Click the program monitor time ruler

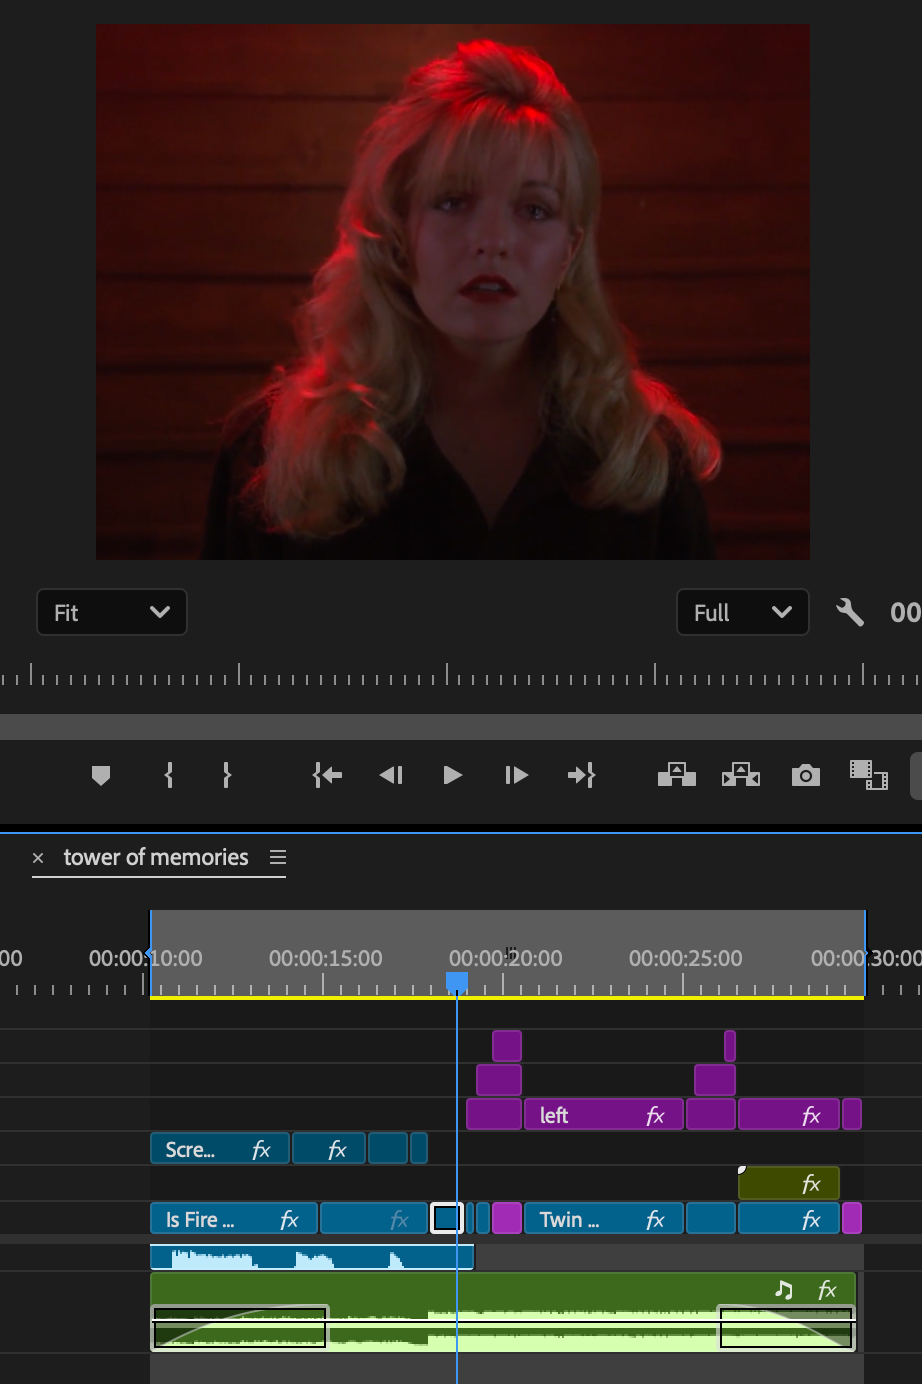(x=461, y=675)
